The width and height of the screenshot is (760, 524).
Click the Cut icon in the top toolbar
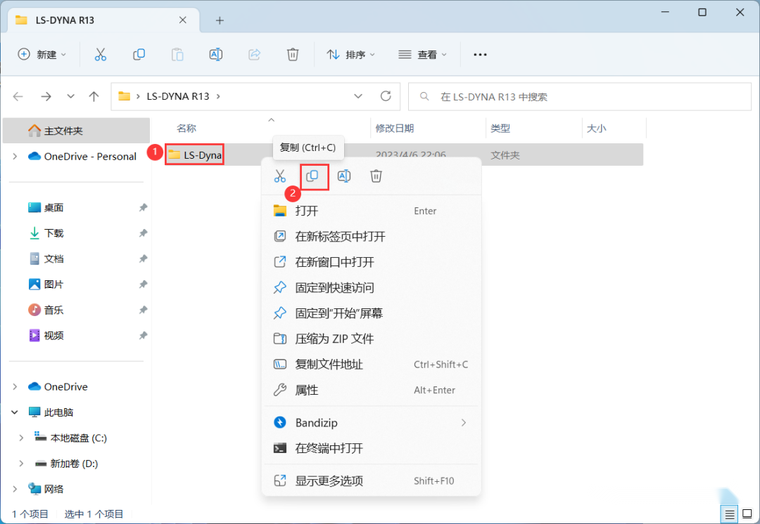(100, 55)
